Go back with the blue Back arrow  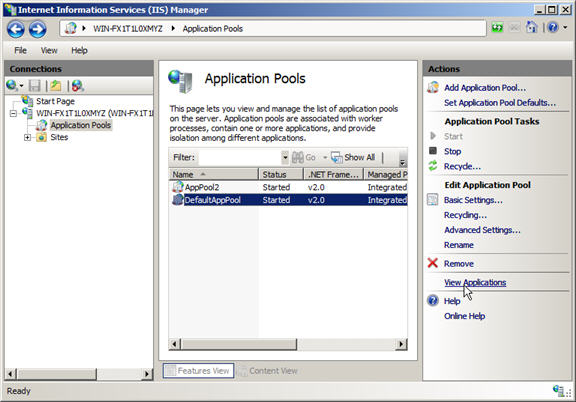(16, 29)
